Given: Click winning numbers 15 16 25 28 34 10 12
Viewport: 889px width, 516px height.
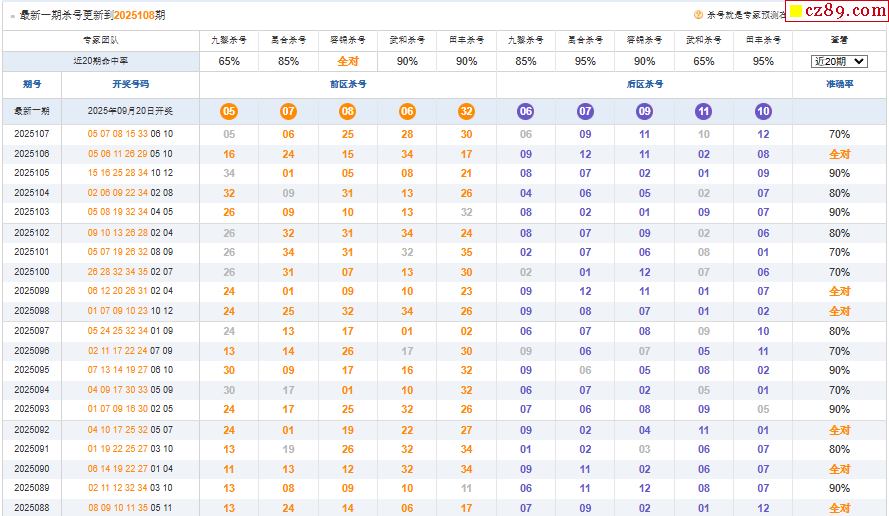Looking at the screenshot, I should pos(130,173).
